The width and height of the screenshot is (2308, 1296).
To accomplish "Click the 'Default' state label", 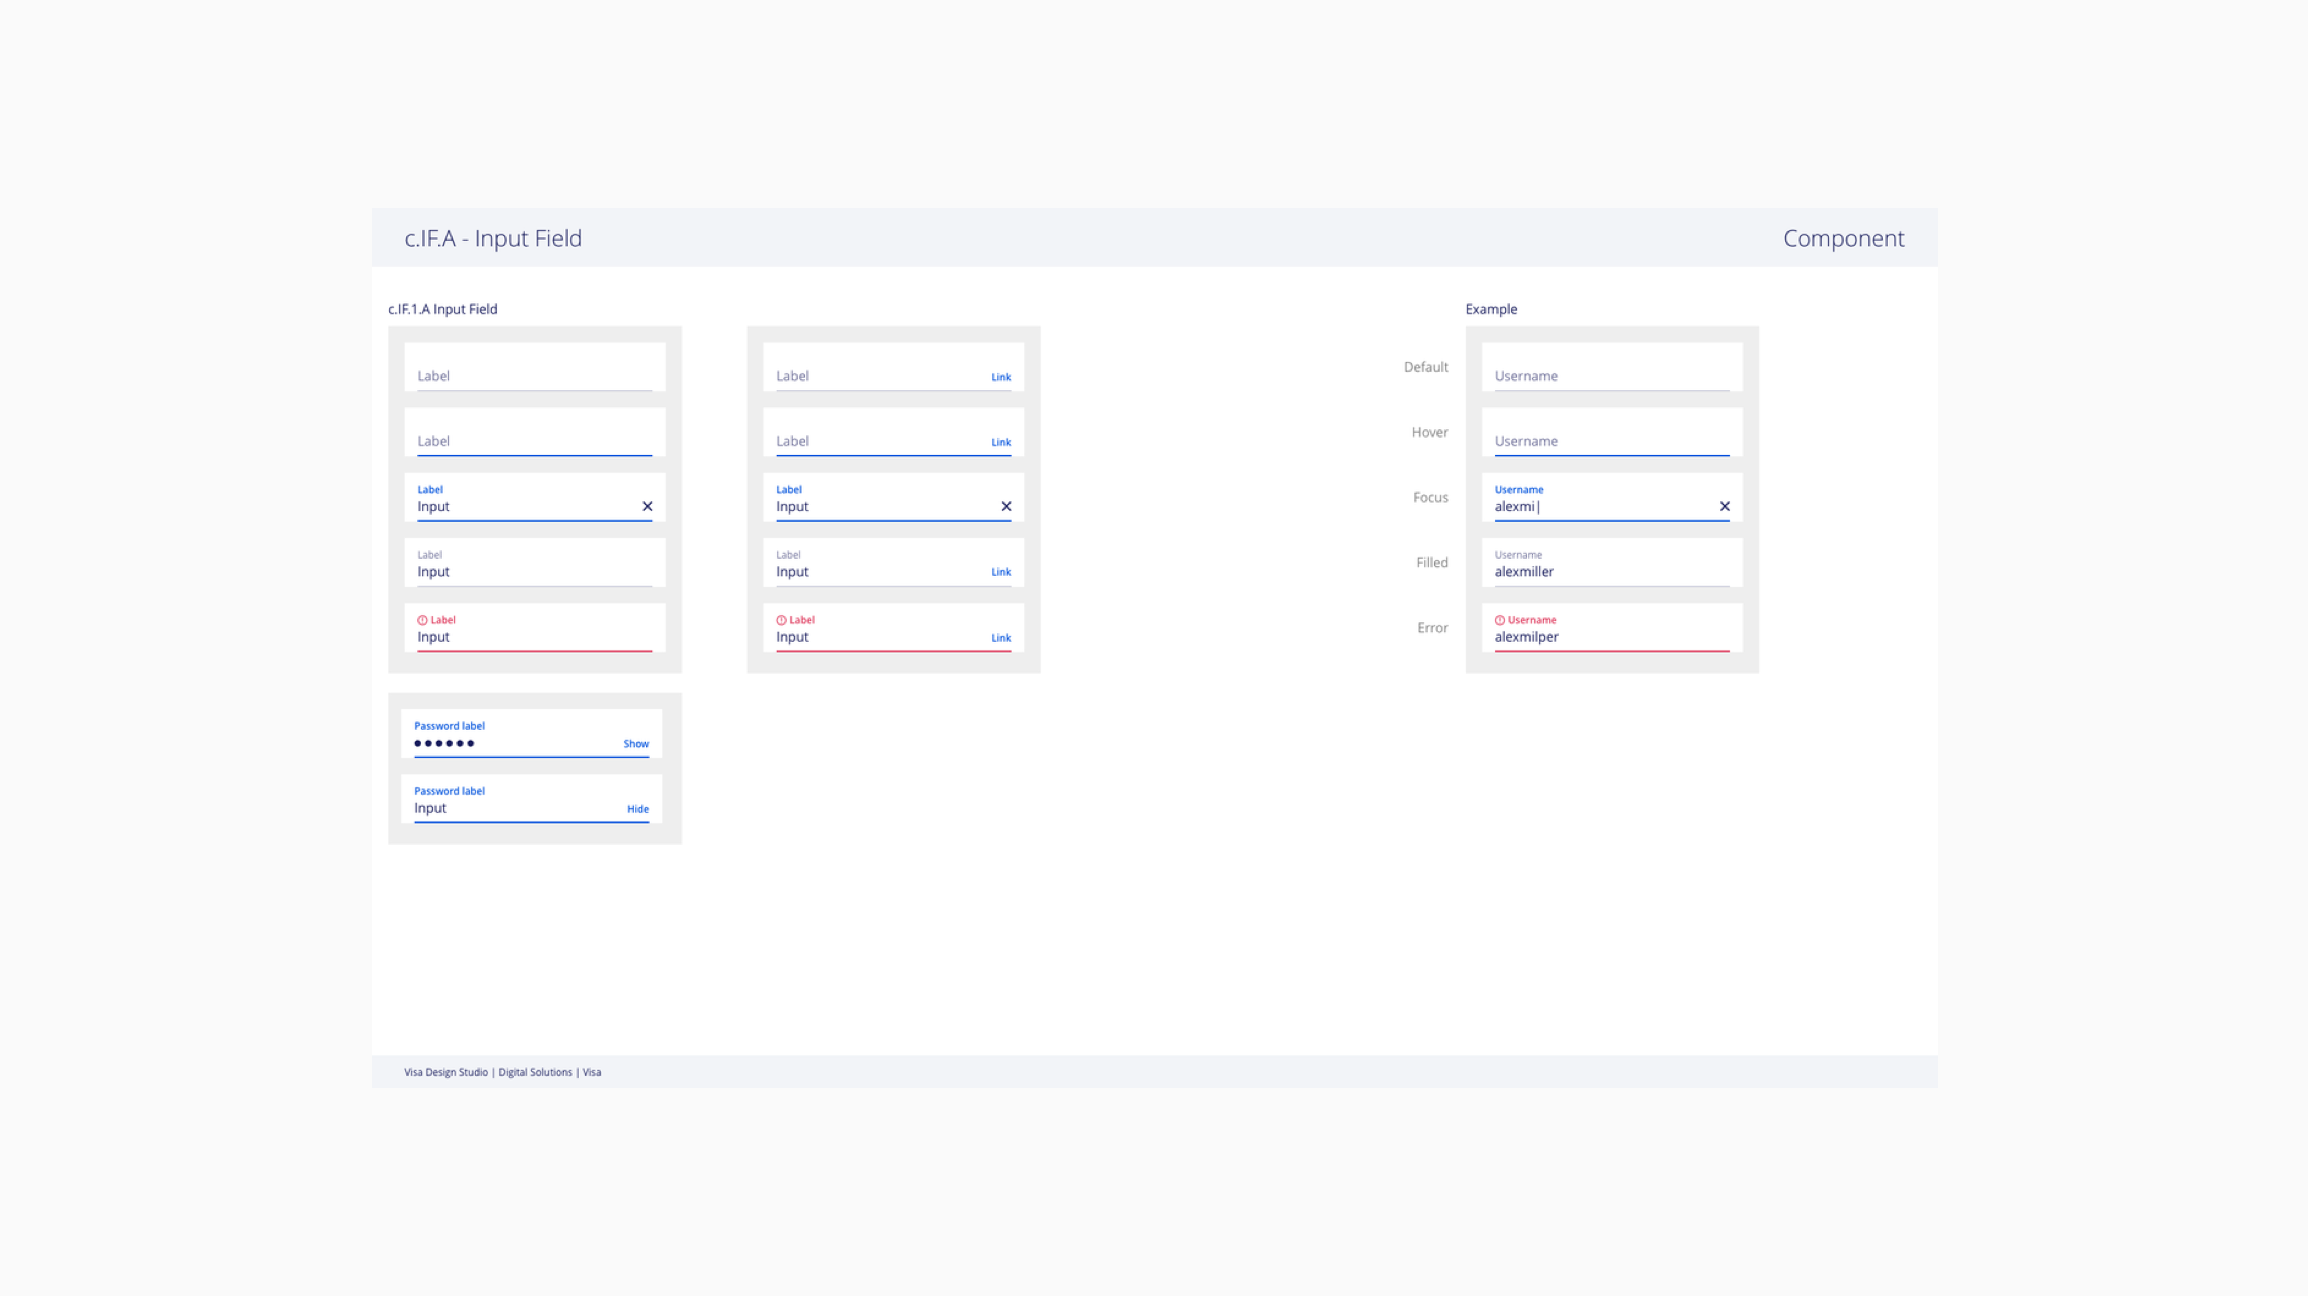I will point(1426,367).
